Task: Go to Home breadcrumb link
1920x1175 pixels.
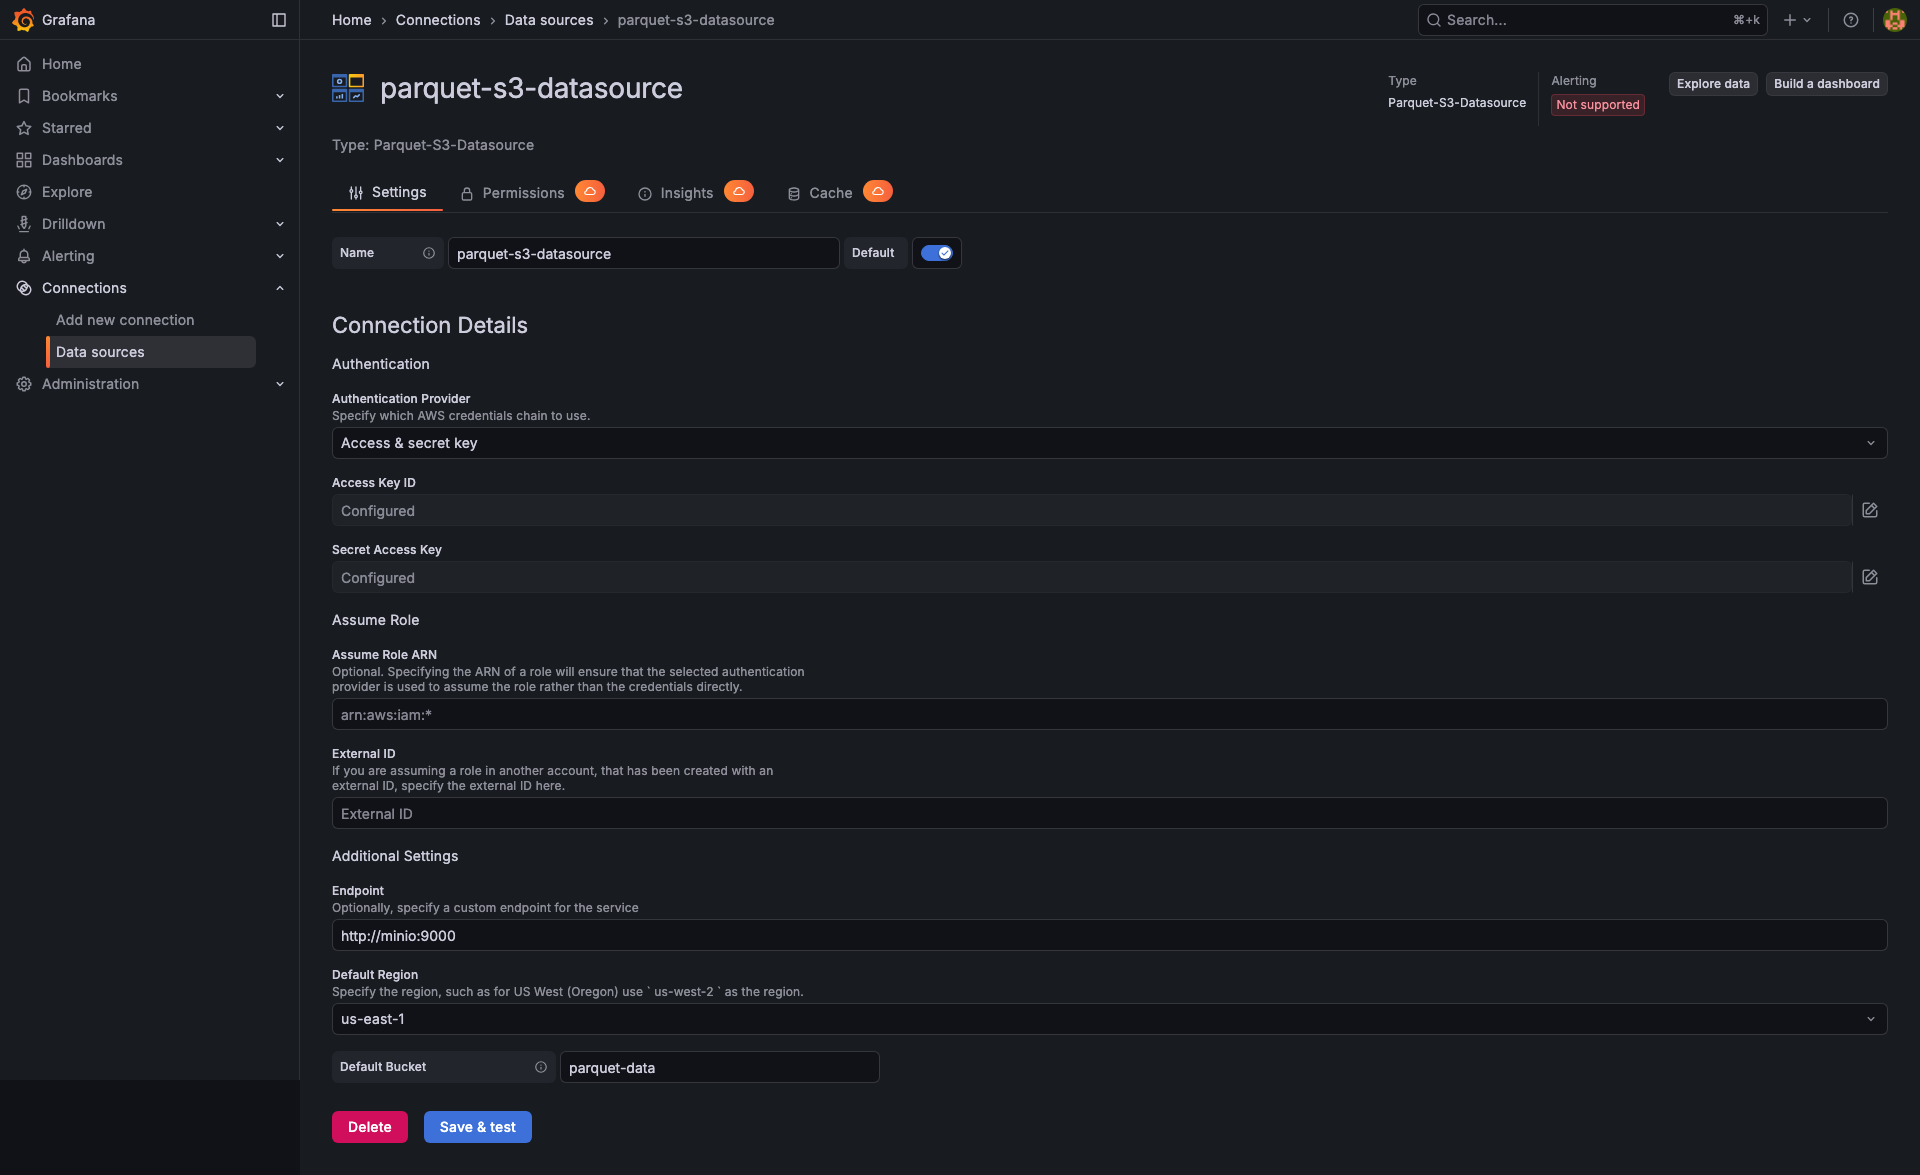Action: [x=352, y=20]
